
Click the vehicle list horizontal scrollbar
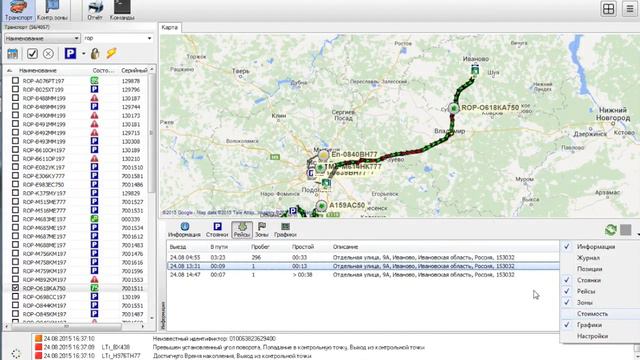(x=67, y=327)
